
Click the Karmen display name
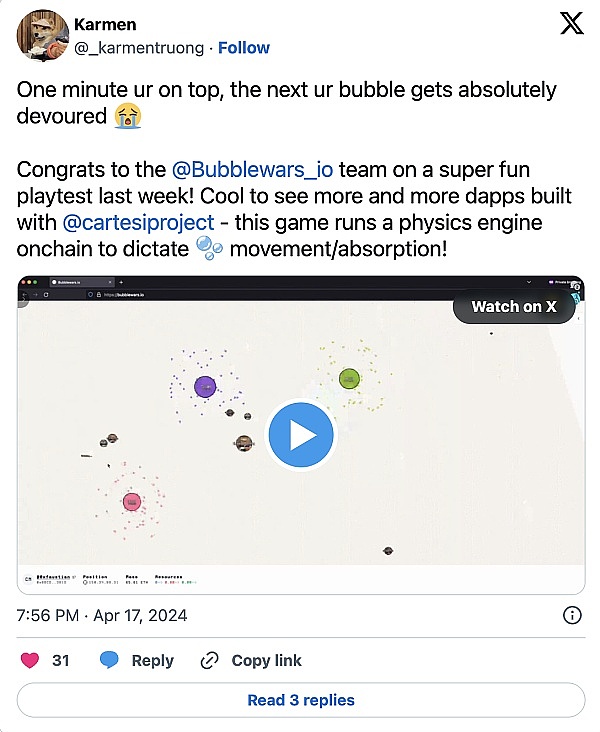(x=105, y=24)
